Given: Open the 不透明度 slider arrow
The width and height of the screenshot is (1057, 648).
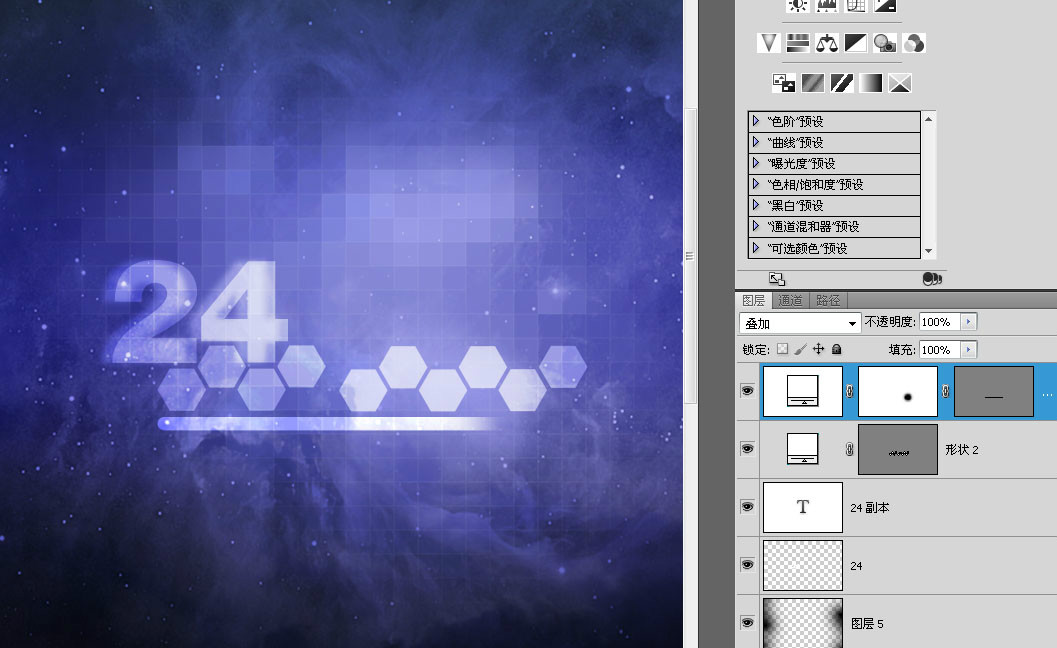Looking at the screenshot, I should point(969,322).
